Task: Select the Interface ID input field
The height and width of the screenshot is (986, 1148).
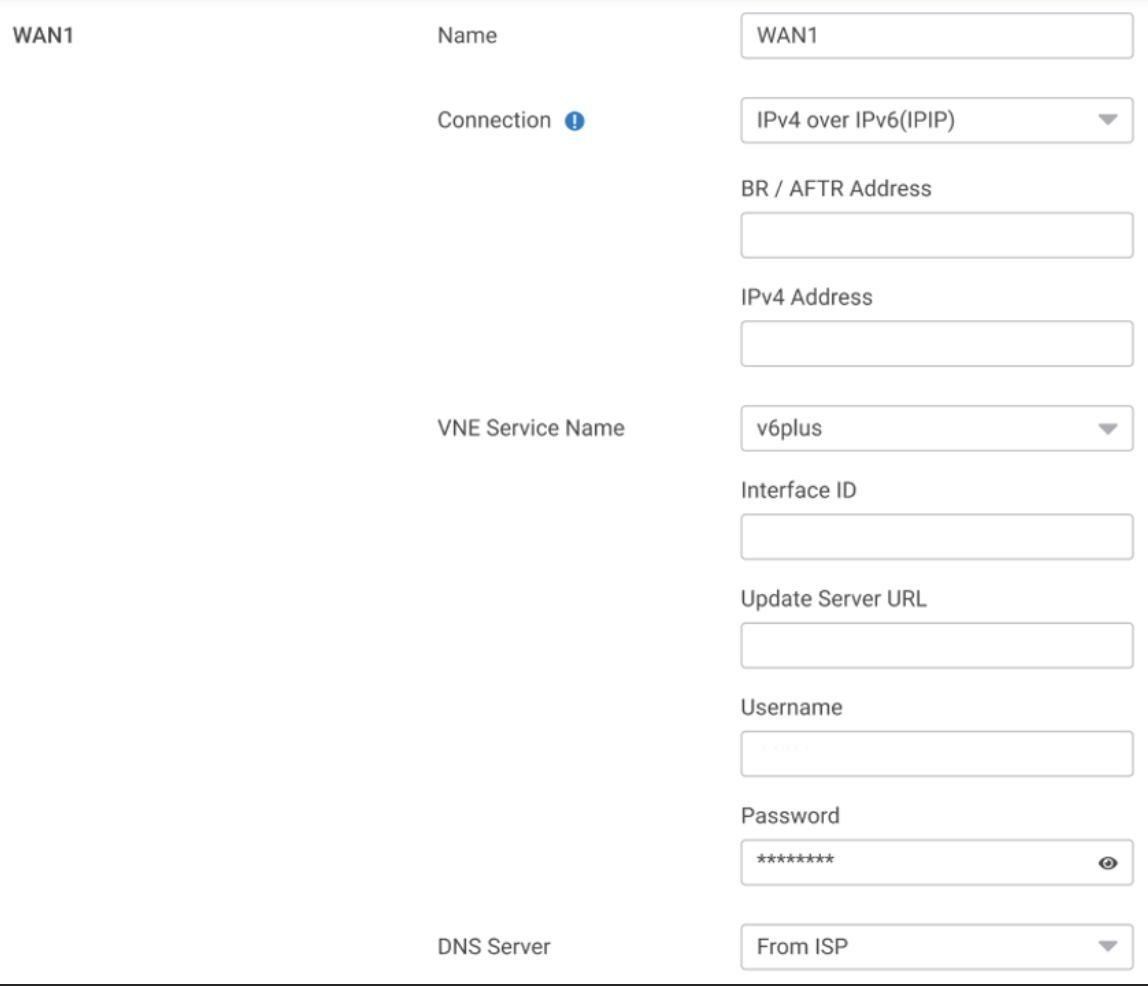Action: click(936, 537)
